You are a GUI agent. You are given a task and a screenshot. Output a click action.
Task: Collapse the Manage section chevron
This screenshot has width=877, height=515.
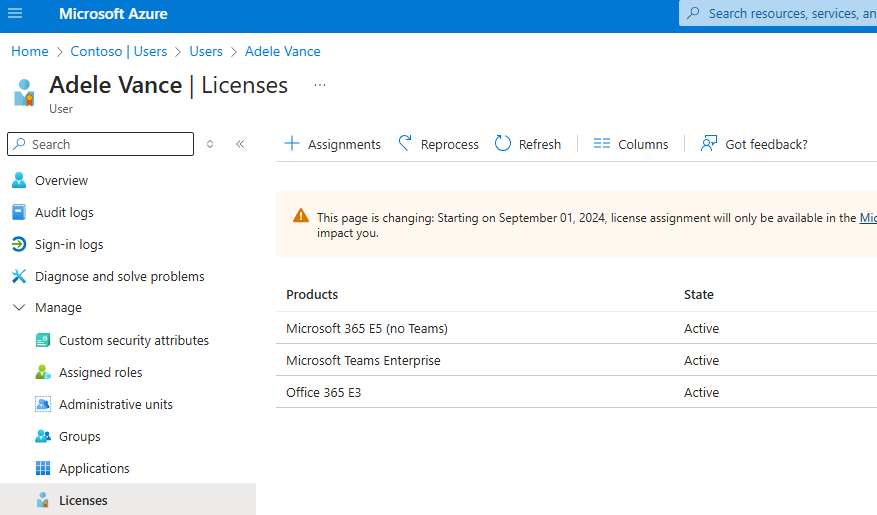pyautogui.click(x=19, y=308)
